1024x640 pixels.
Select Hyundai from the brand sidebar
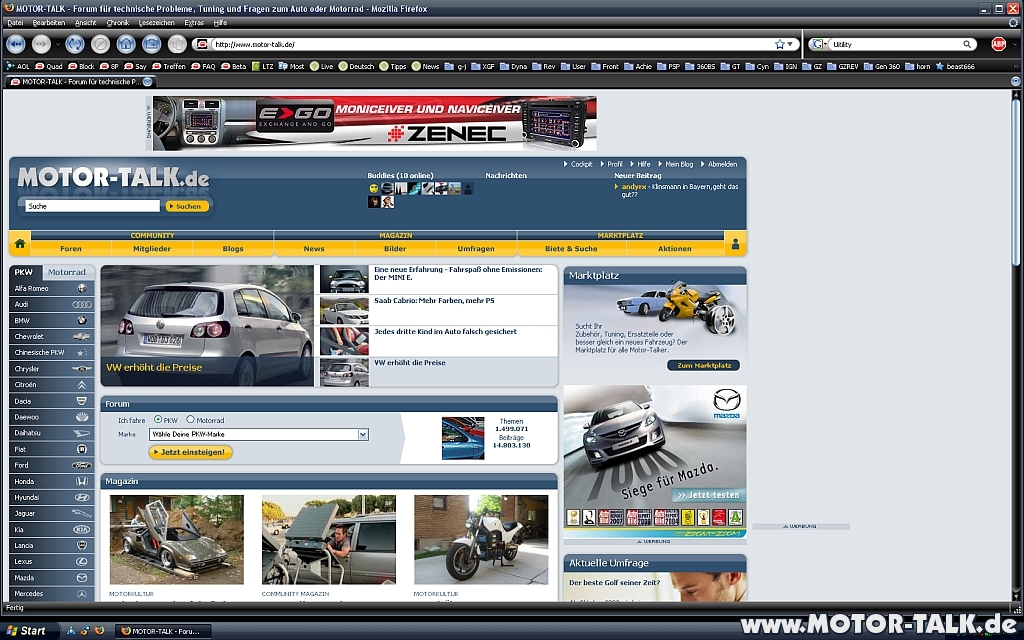[52, 497]
